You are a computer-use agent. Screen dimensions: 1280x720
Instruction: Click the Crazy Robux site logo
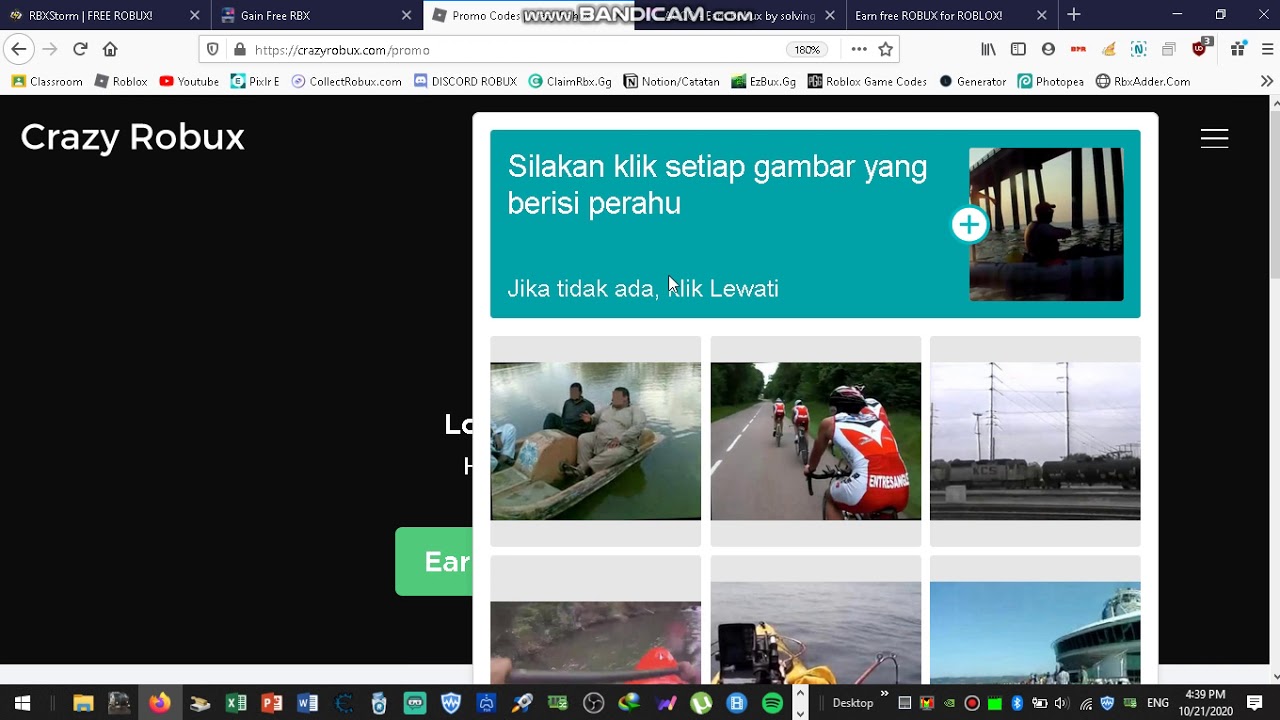point(132,138)
